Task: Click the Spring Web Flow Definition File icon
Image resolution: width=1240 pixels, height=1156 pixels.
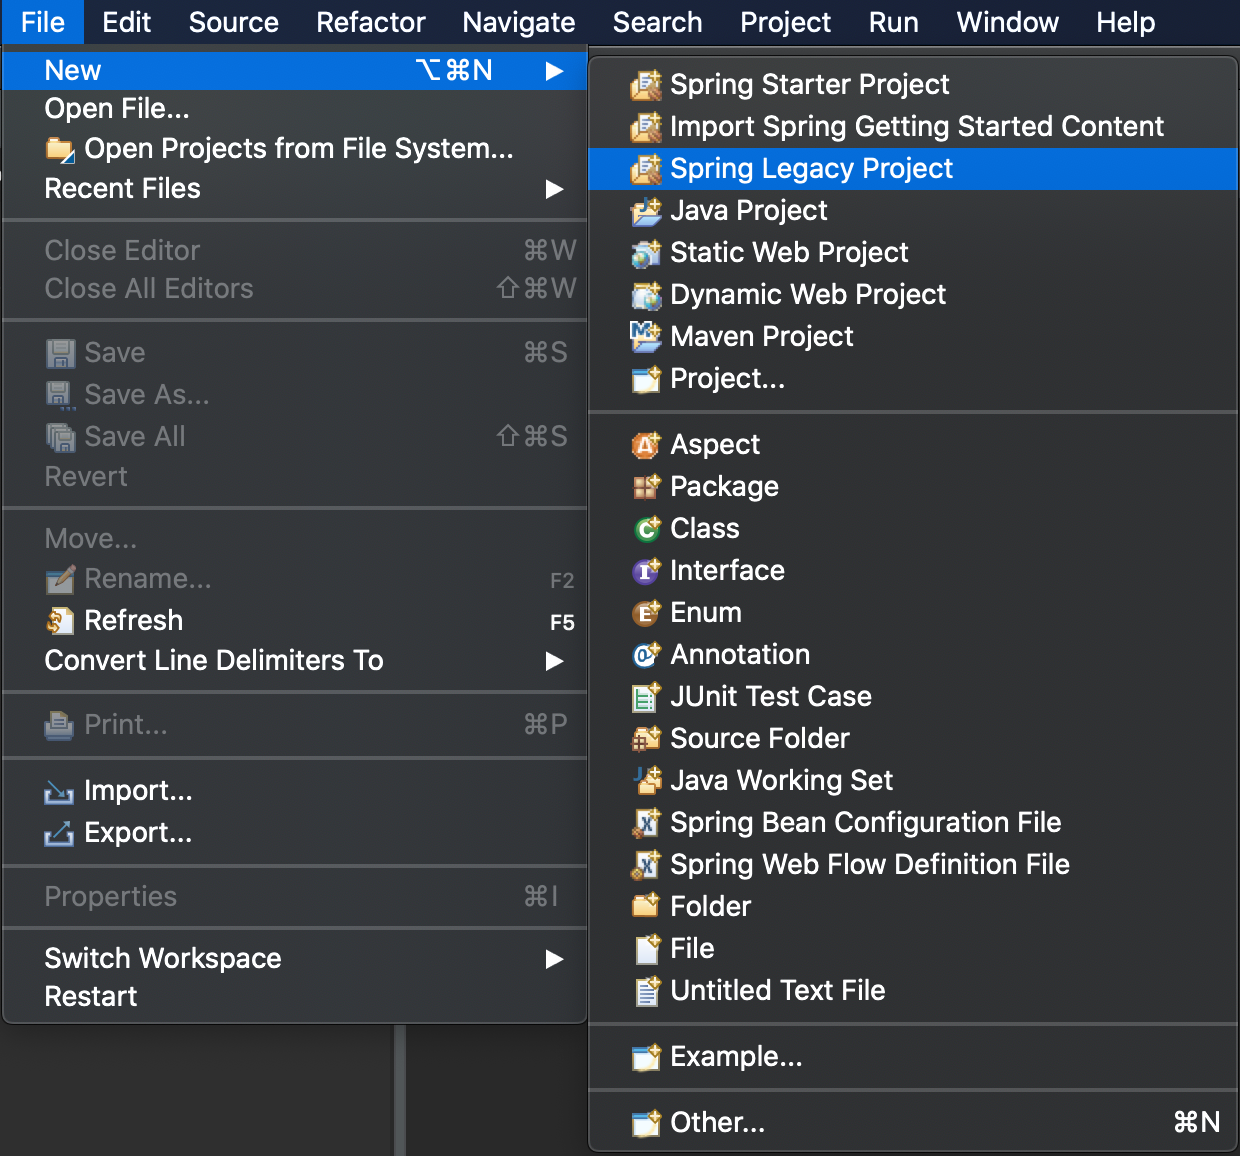Action: click(646, 865)
